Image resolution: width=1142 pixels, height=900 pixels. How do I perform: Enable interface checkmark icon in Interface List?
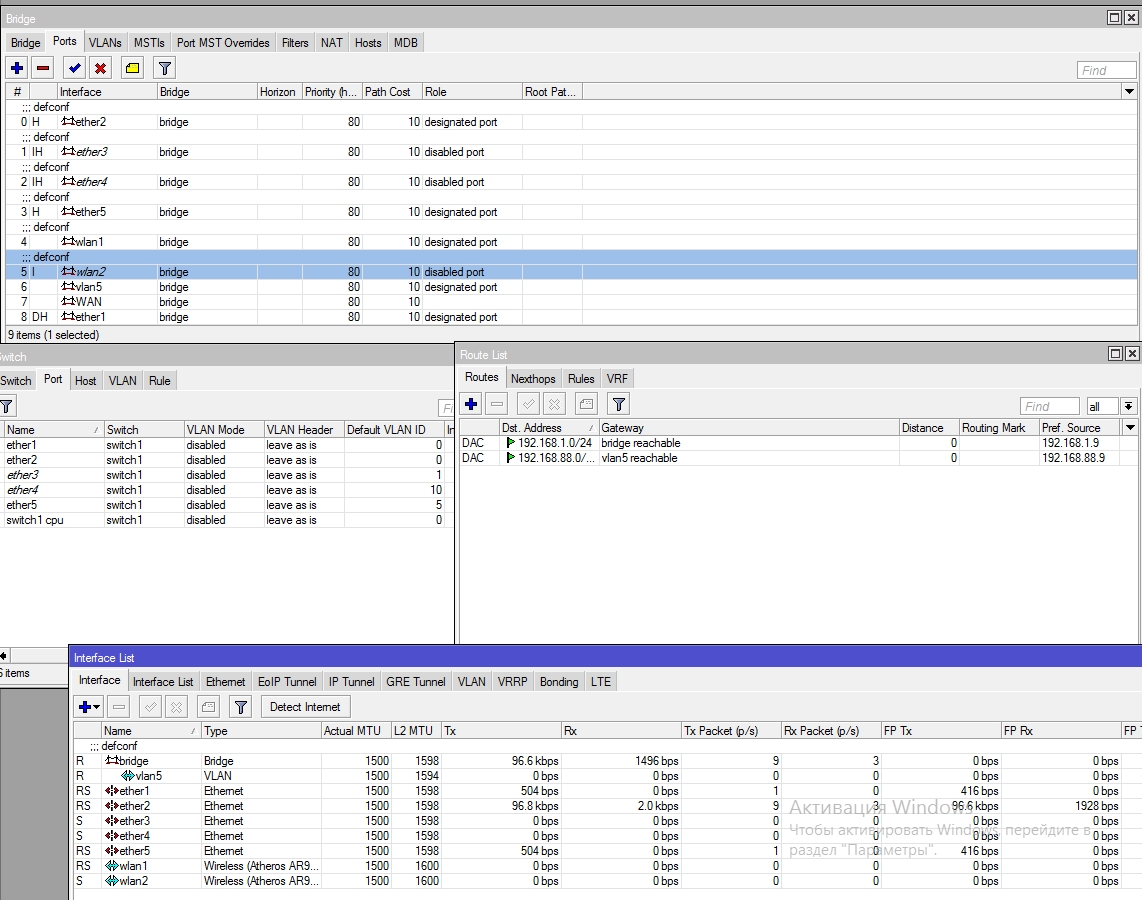point(151,706)
